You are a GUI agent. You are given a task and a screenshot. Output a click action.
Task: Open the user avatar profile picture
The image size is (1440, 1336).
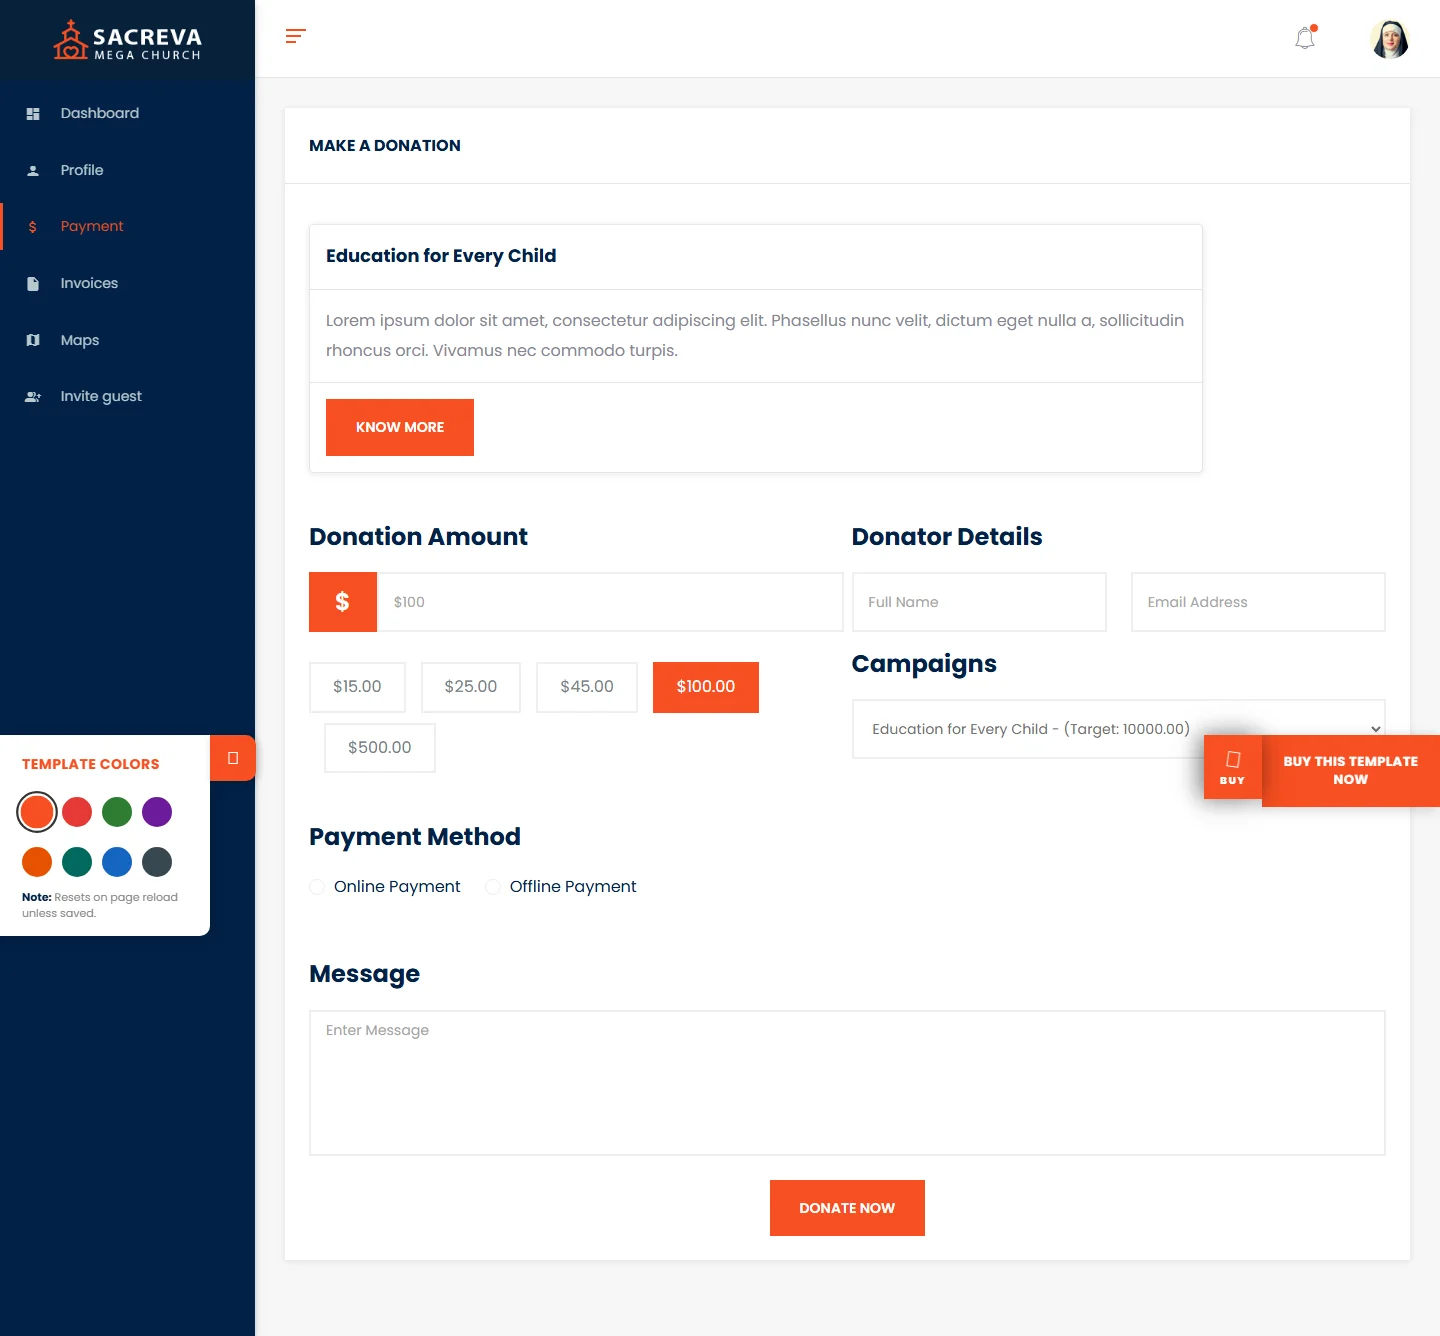click(1389, 40)
